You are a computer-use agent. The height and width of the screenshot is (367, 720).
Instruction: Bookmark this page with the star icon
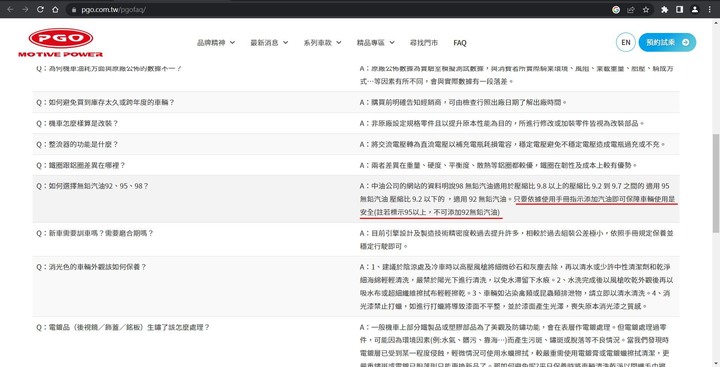click(x=646, y=10)
